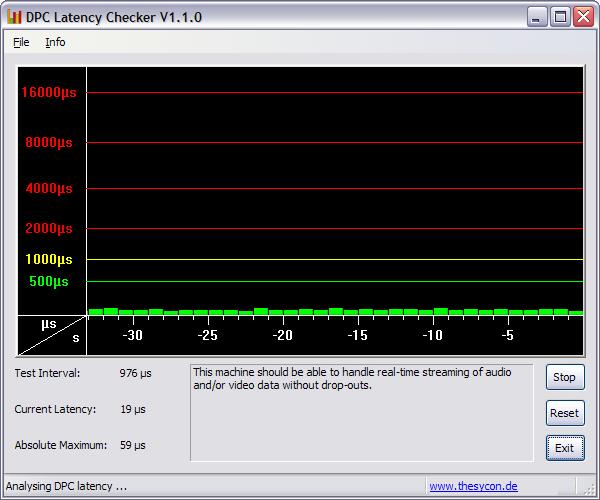Open the Info menu
The height and width of the screenshot is (500, 600).
coord(55,42)
